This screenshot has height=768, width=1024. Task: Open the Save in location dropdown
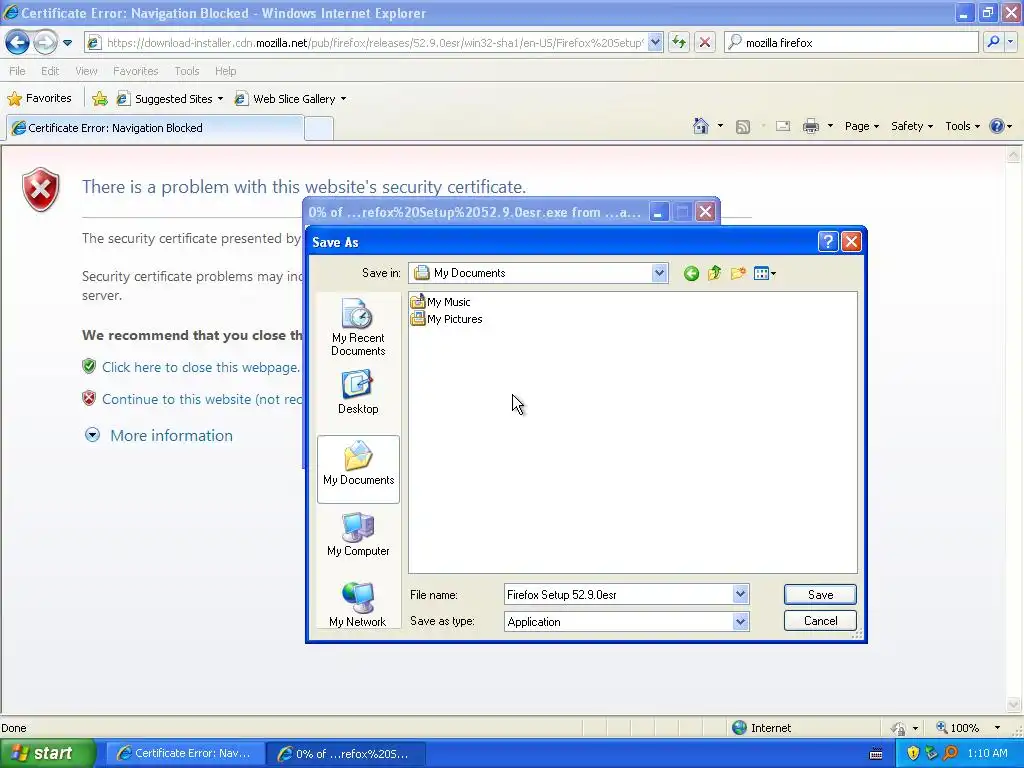coord(659,273)
